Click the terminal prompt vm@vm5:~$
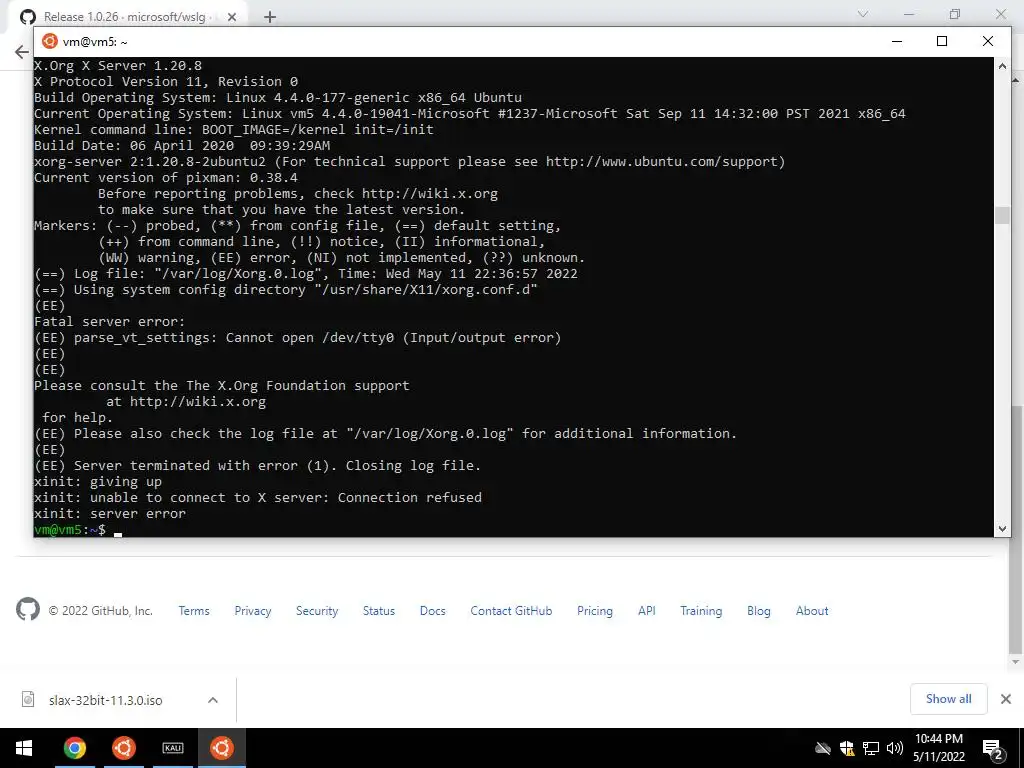The width and height of the screenshot is (1024, 768). (x=70, y=530)
